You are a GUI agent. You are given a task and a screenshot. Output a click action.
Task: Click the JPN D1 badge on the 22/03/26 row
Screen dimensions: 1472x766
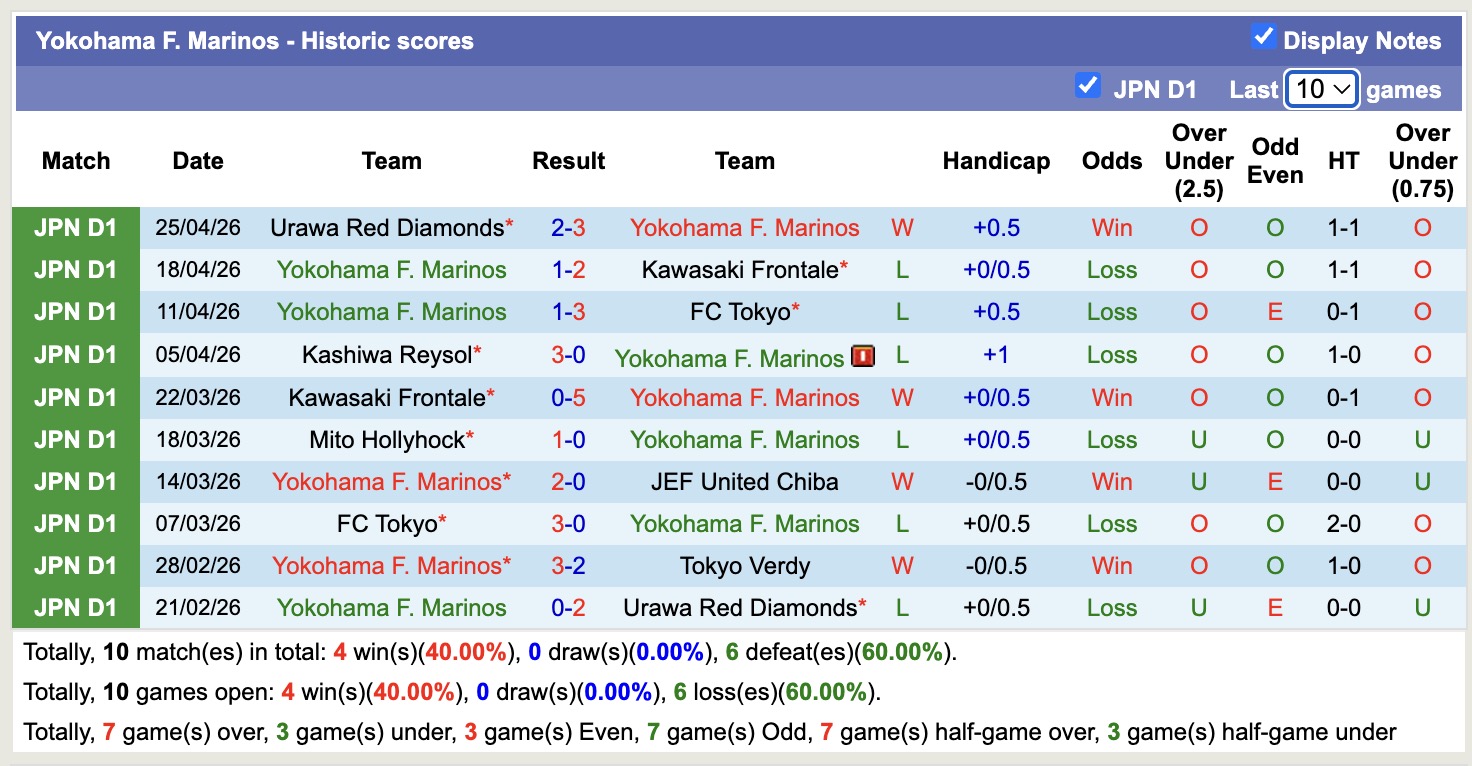75,397
